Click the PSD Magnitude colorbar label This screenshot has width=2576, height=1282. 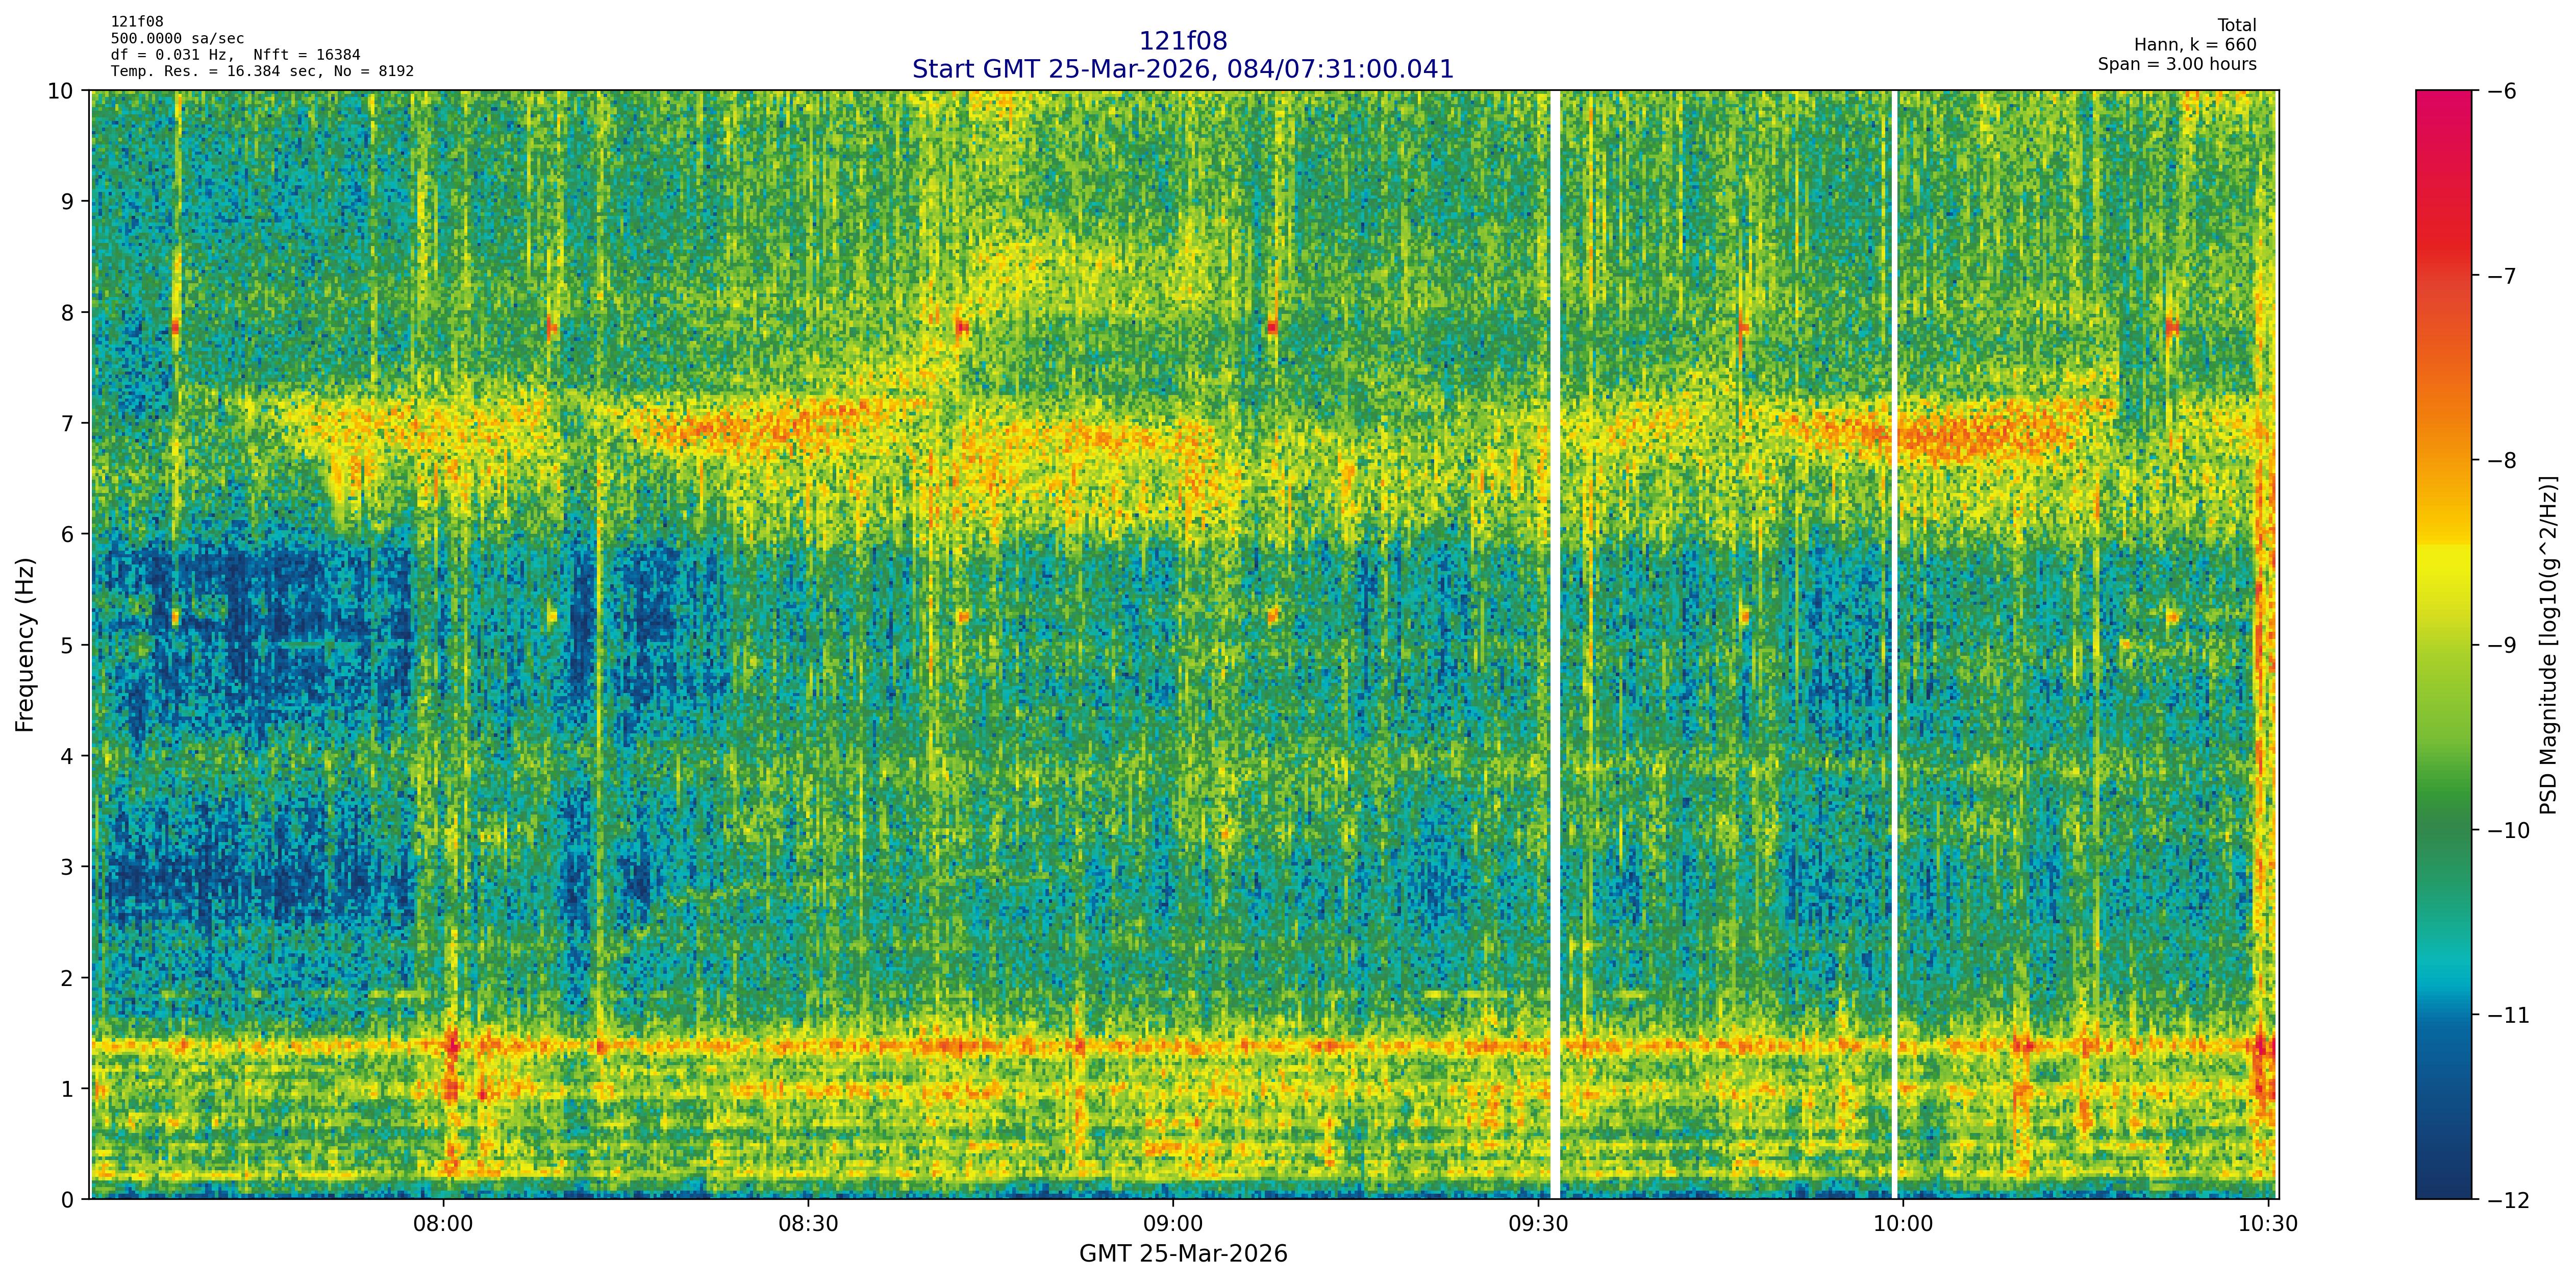2549,645
